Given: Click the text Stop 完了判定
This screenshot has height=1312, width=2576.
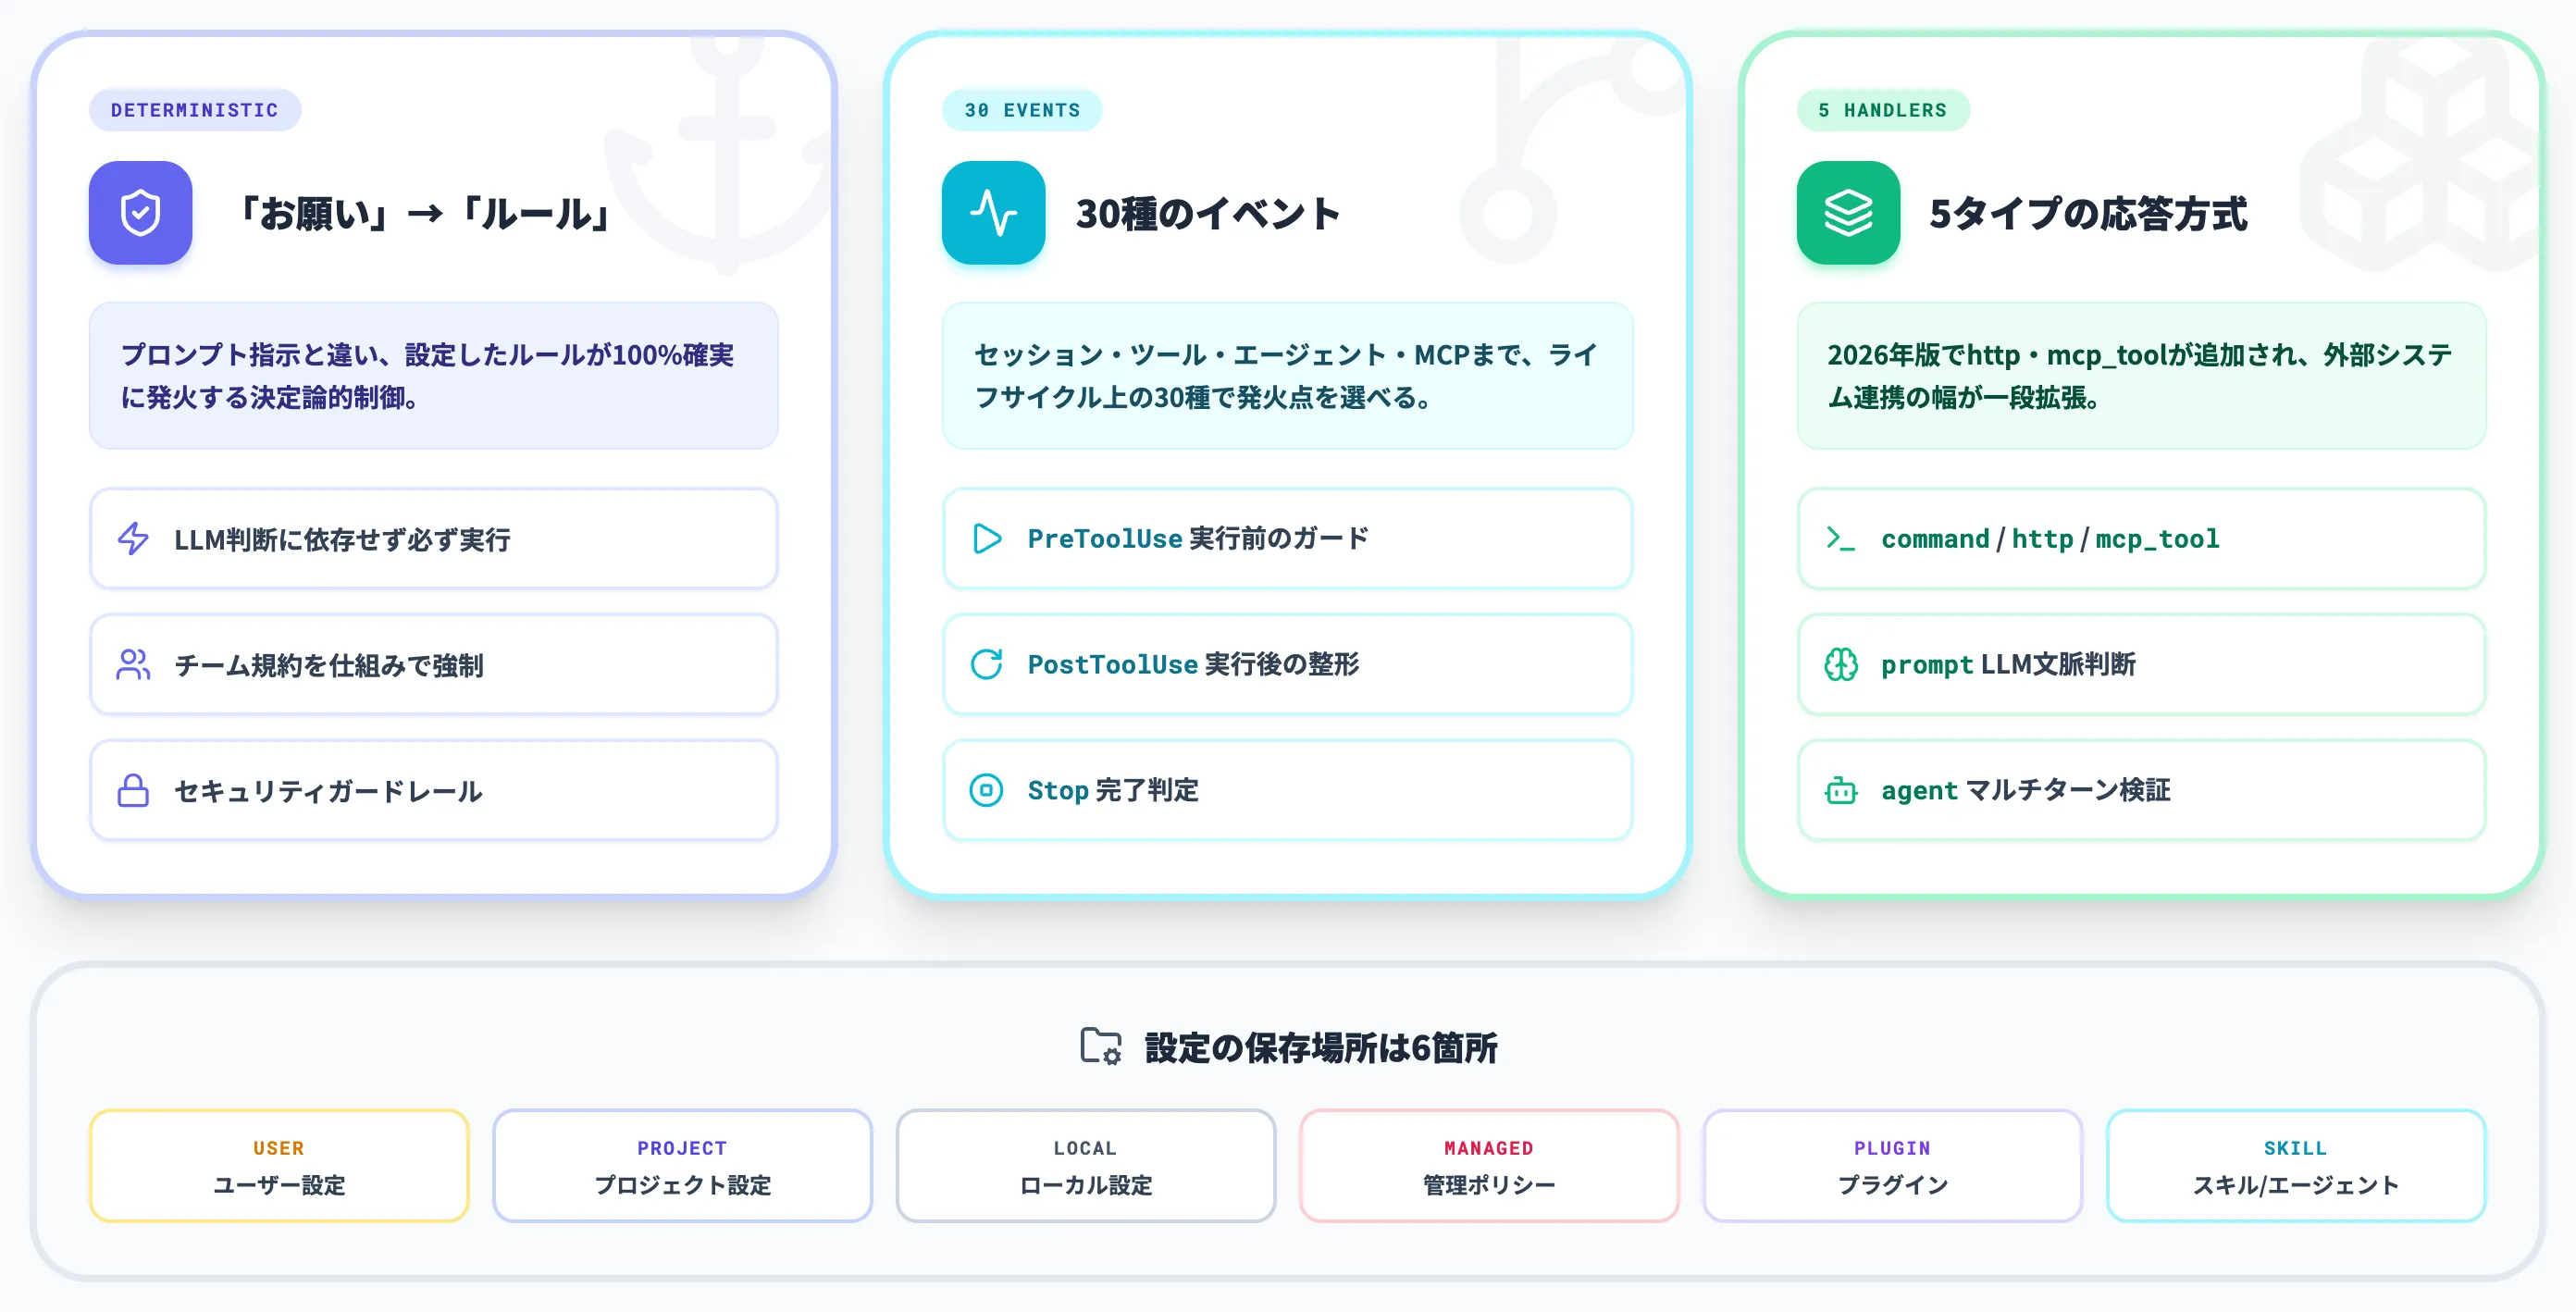Looking at the screenshot, I should click(x=1113, y=791).
